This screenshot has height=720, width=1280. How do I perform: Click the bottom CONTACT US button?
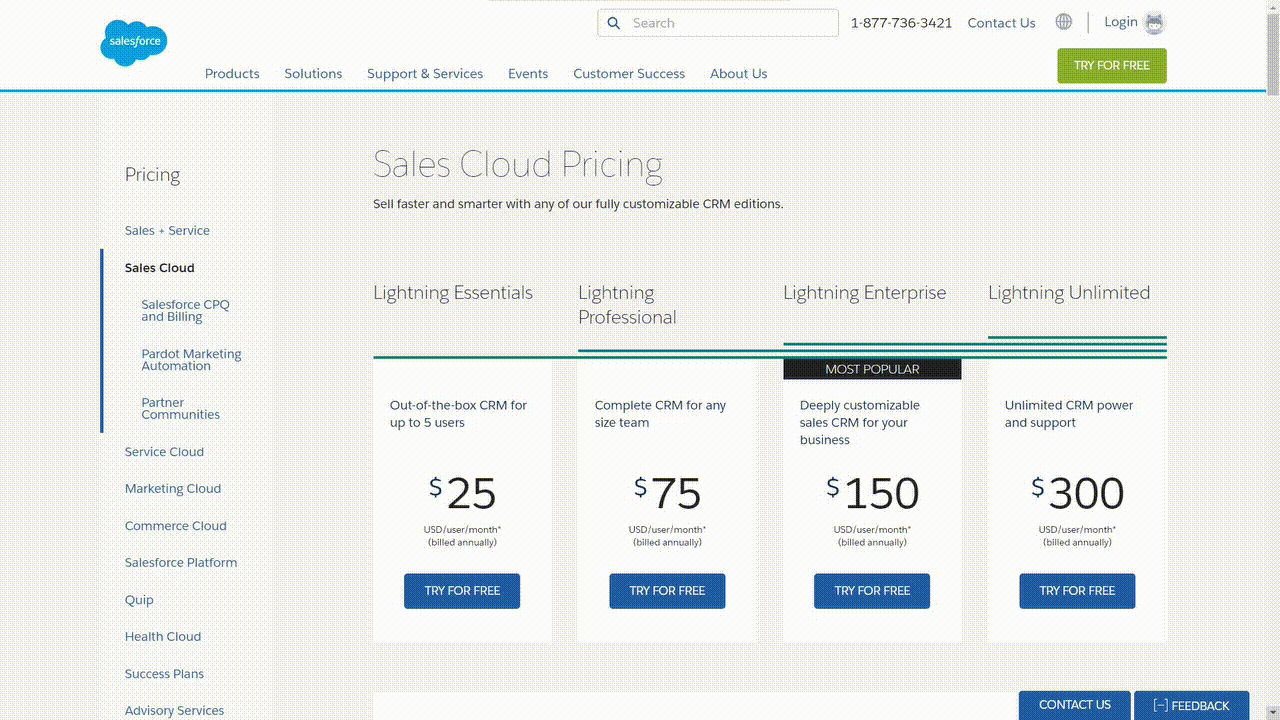tap(1075, 705)
